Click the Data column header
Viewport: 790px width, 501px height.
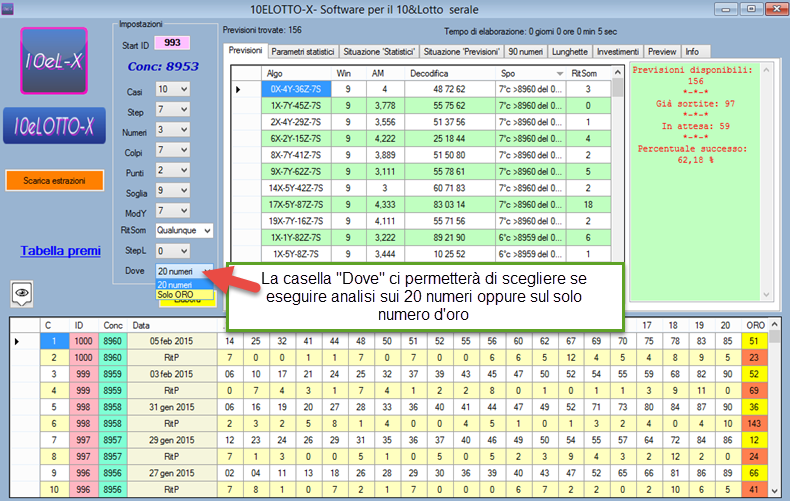click(x=172, y=326)
